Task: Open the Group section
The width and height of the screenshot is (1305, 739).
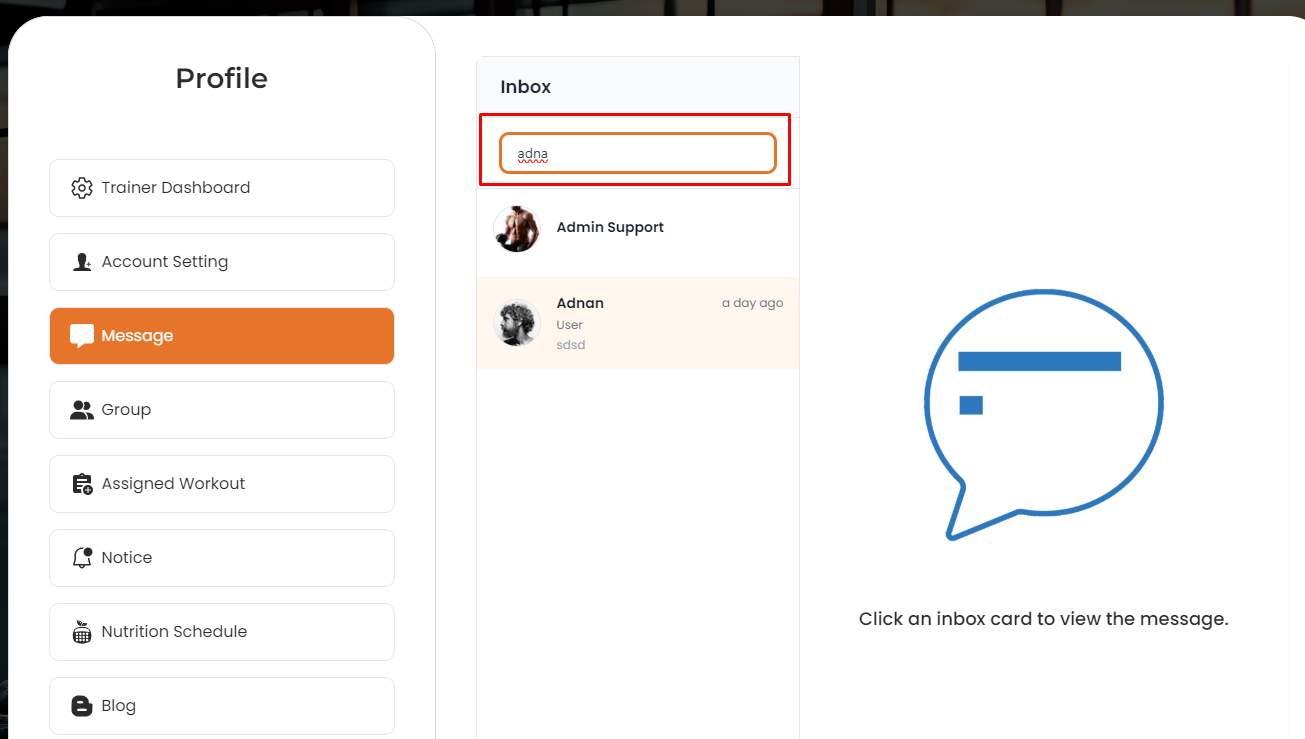Action: [x=221, y=410]
